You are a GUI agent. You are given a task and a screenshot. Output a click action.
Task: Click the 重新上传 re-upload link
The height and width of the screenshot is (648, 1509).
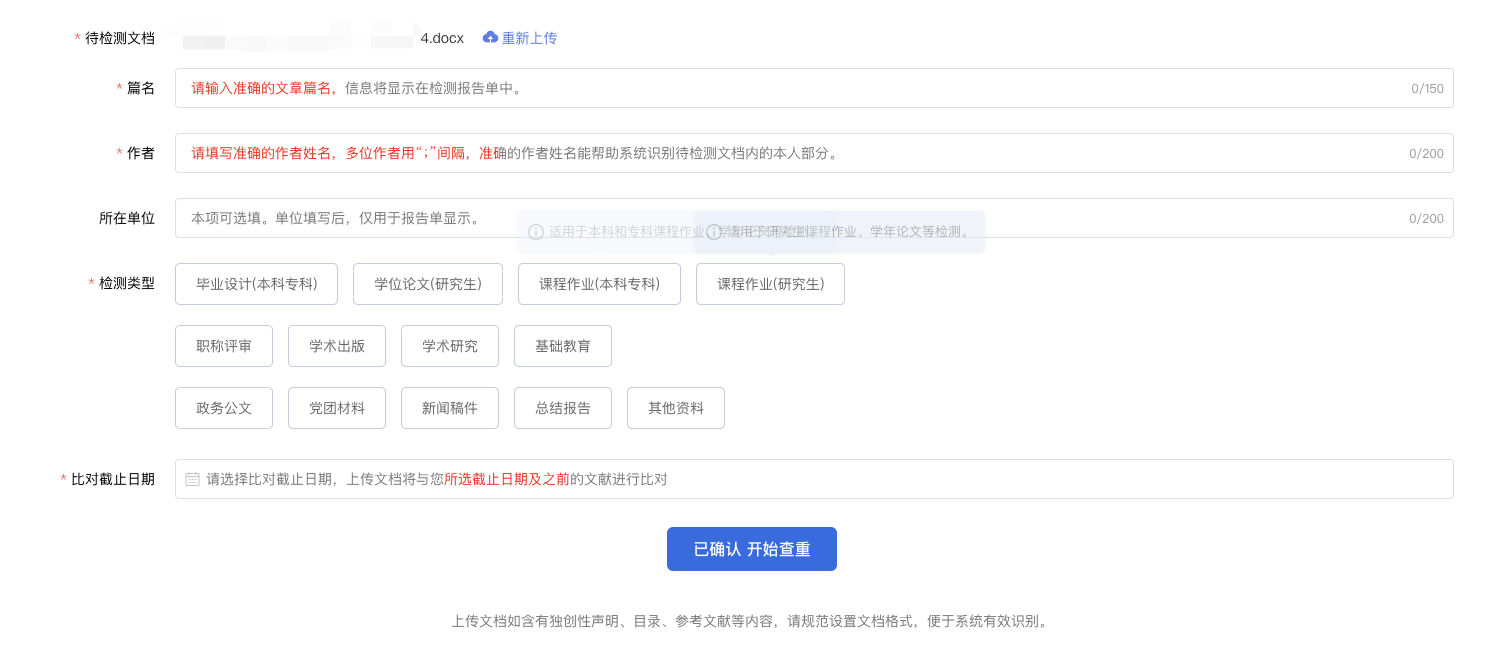pyautogui.click(x=529, y=38)
